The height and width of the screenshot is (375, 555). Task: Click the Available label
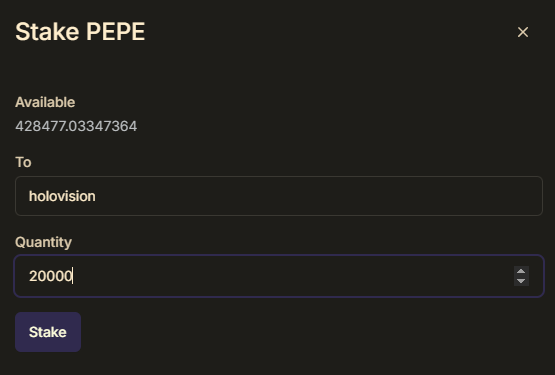coord(45,102)
